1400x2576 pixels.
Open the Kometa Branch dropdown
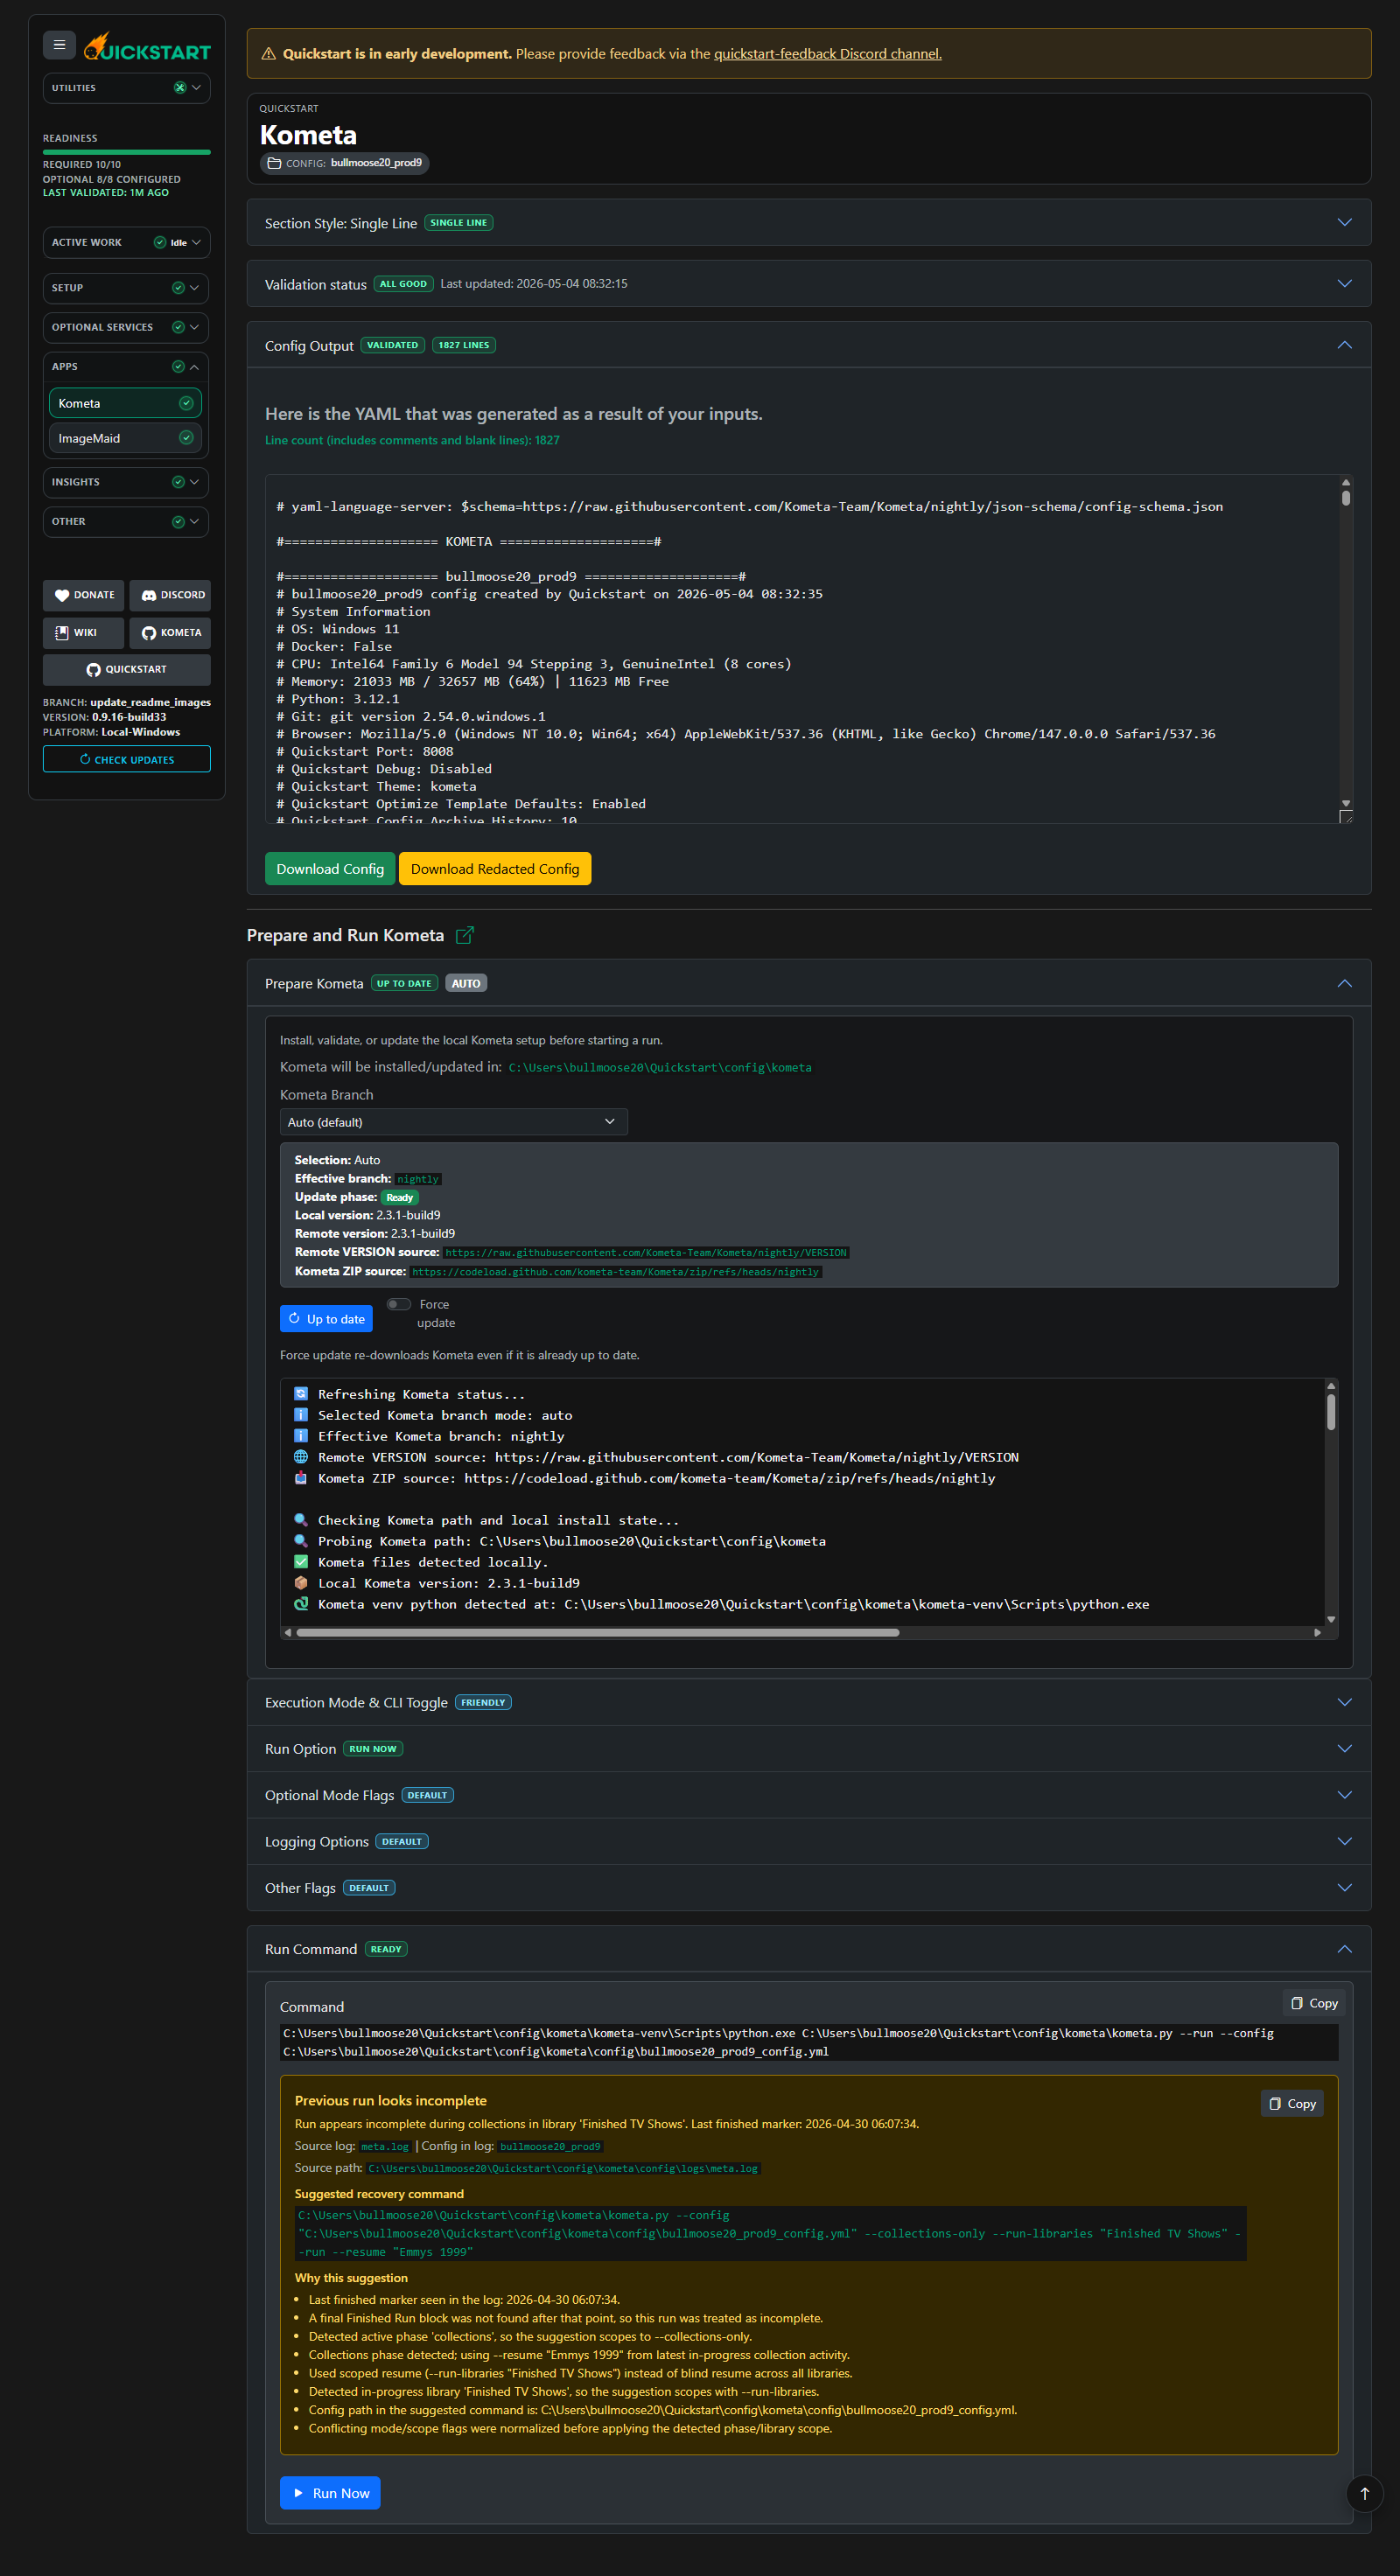click(454, 1122)
